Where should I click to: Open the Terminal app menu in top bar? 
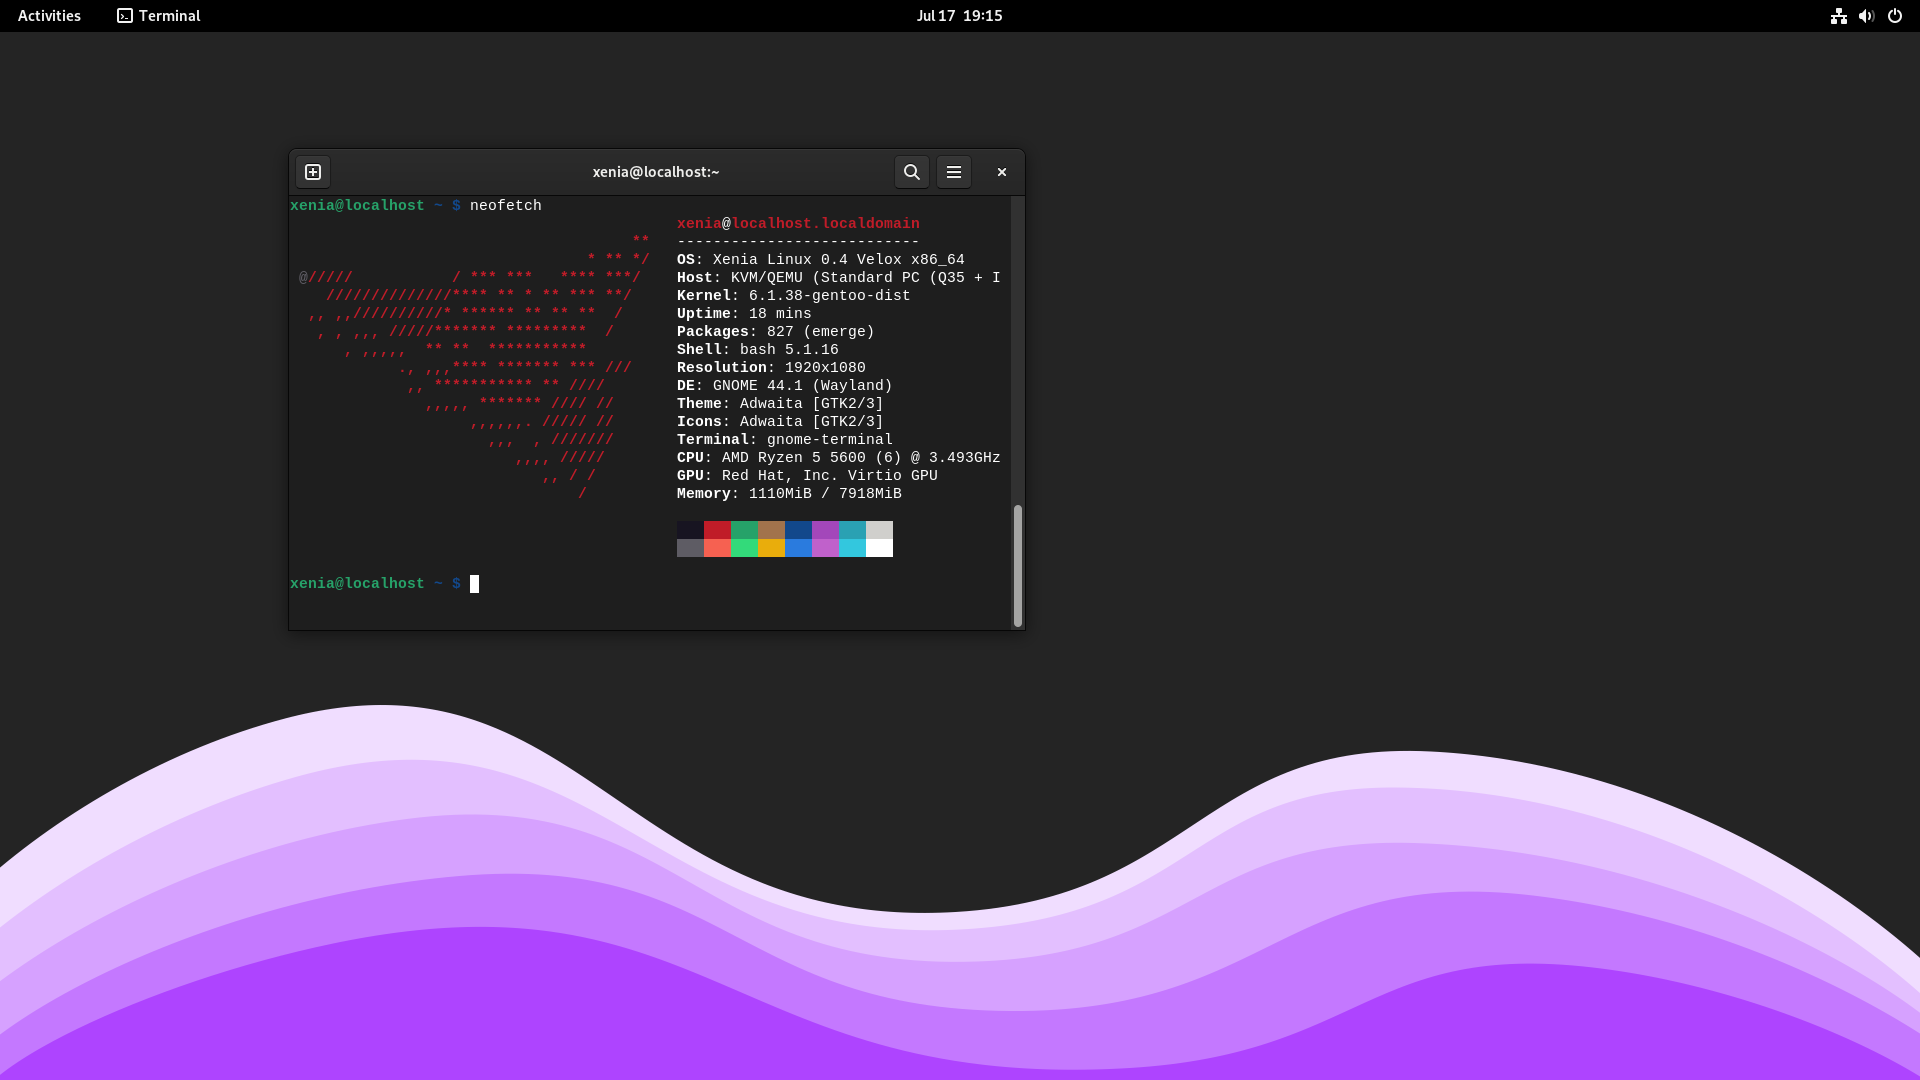coord(159,16)
